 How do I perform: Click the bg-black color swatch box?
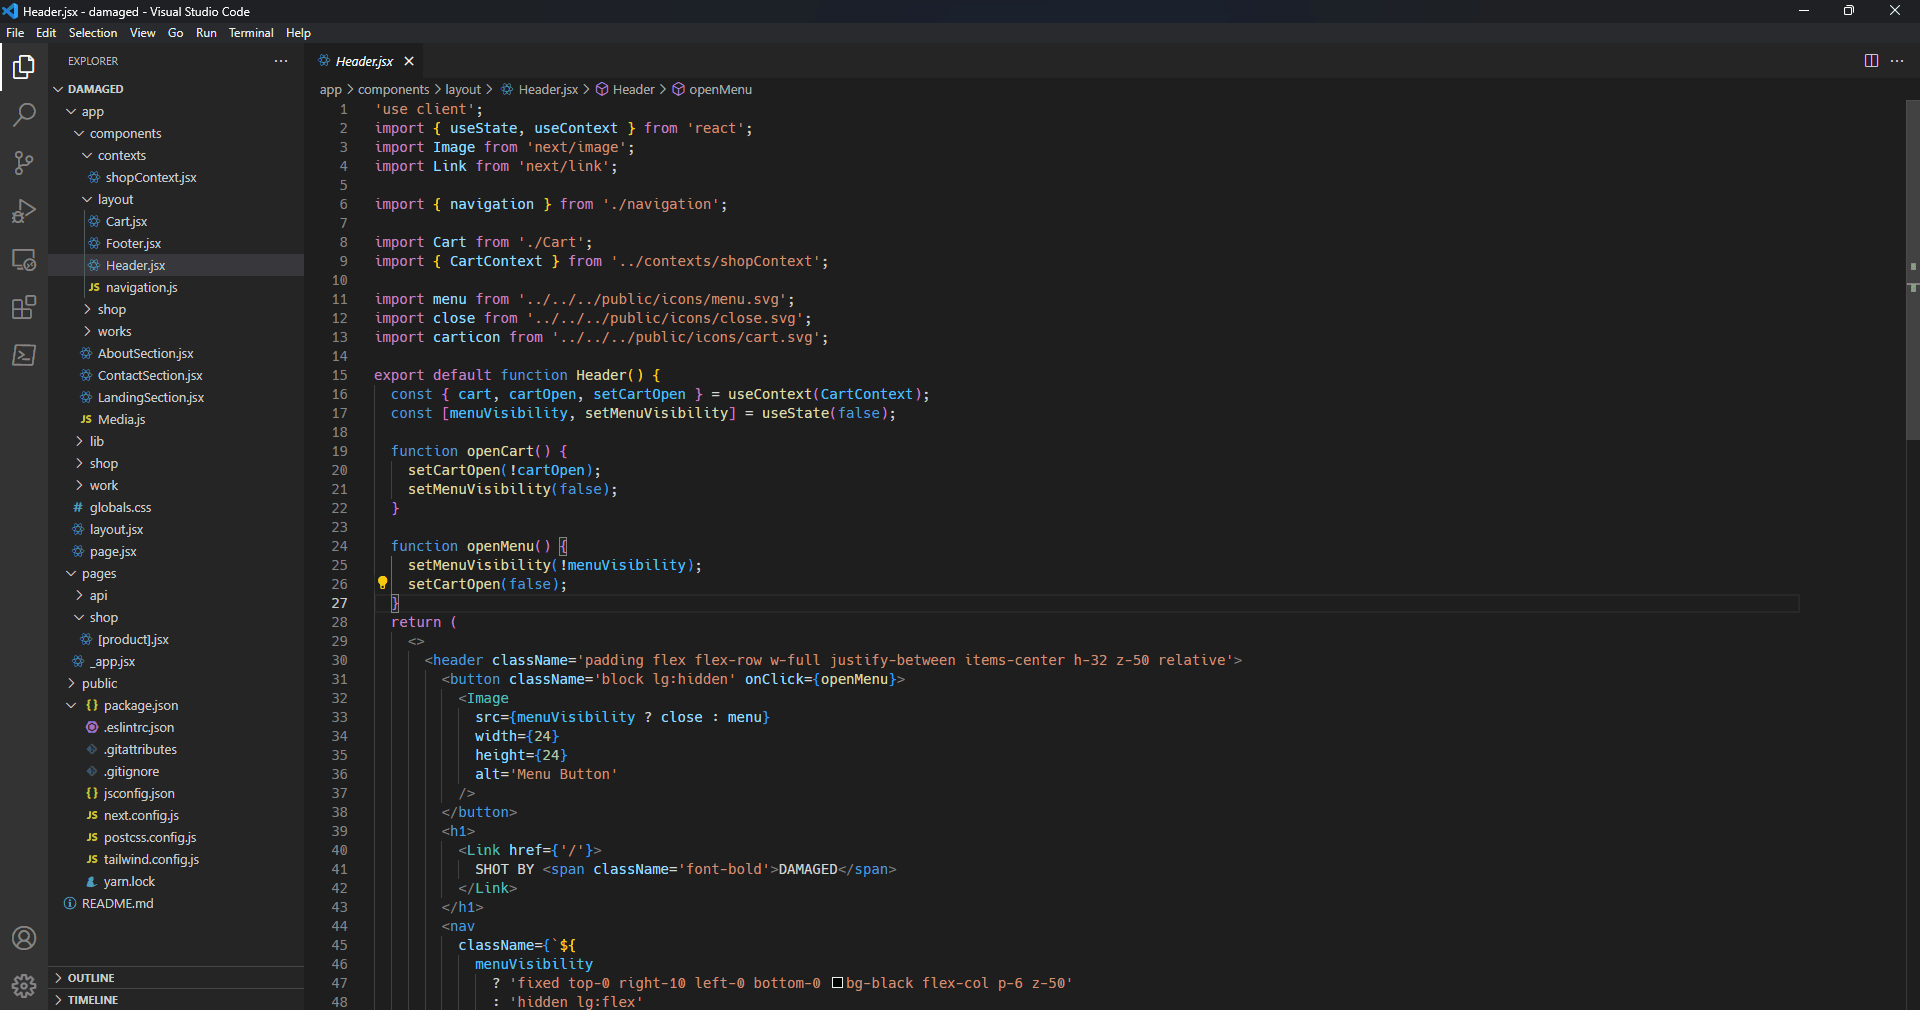point(838,983)
